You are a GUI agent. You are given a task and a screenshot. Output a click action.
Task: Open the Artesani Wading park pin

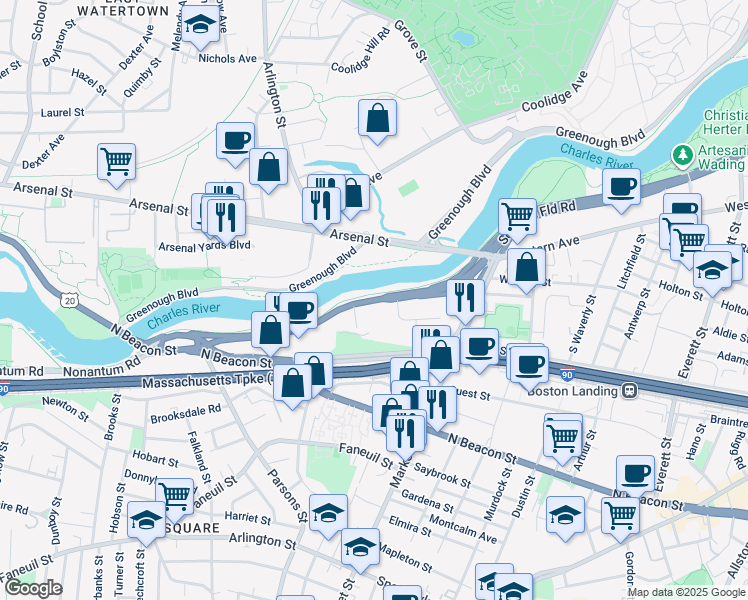click(683, 156)
